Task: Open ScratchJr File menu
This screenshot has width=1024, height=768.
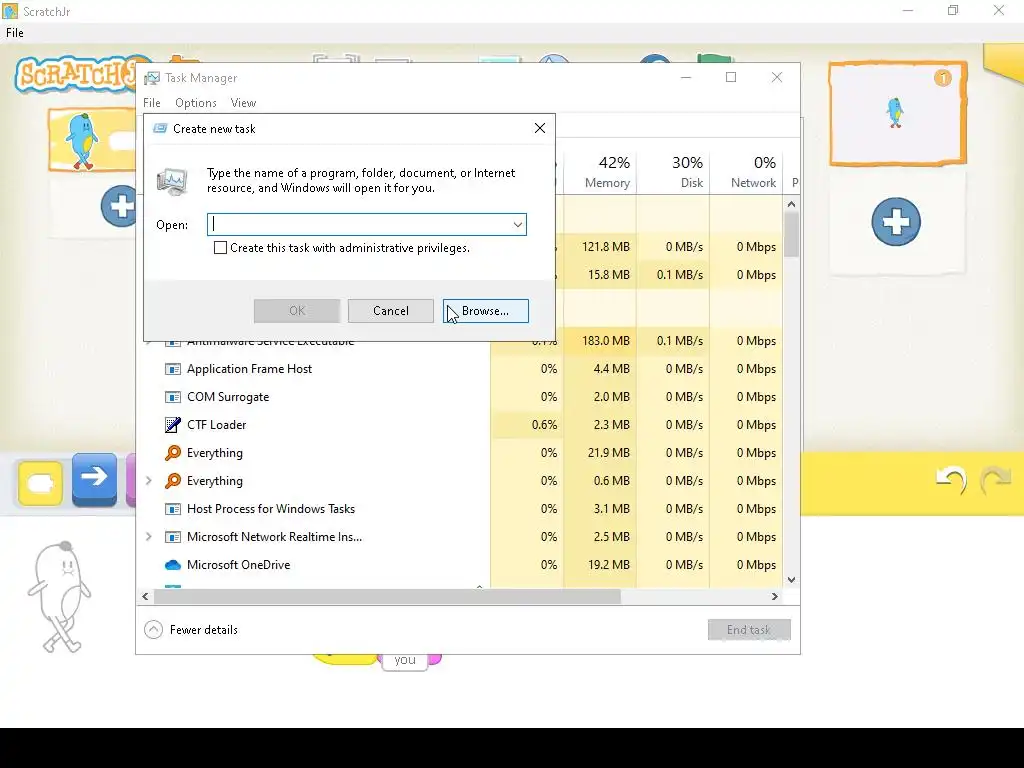Action: (15, 33)
